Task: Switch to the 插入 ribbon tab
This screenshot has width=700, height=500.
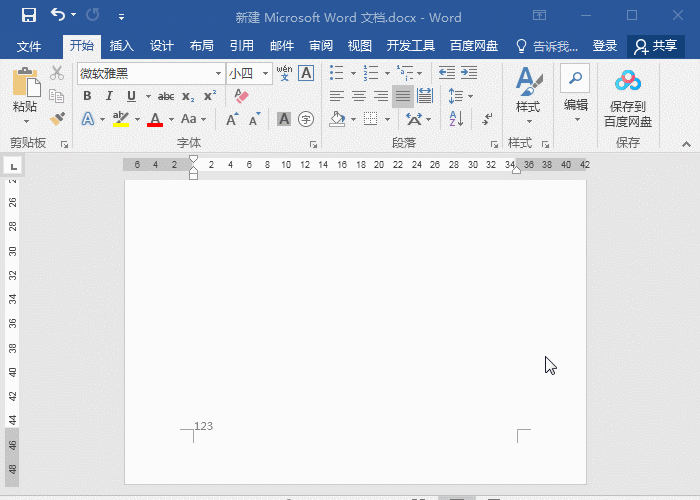Action: click(x=122, y=46)
